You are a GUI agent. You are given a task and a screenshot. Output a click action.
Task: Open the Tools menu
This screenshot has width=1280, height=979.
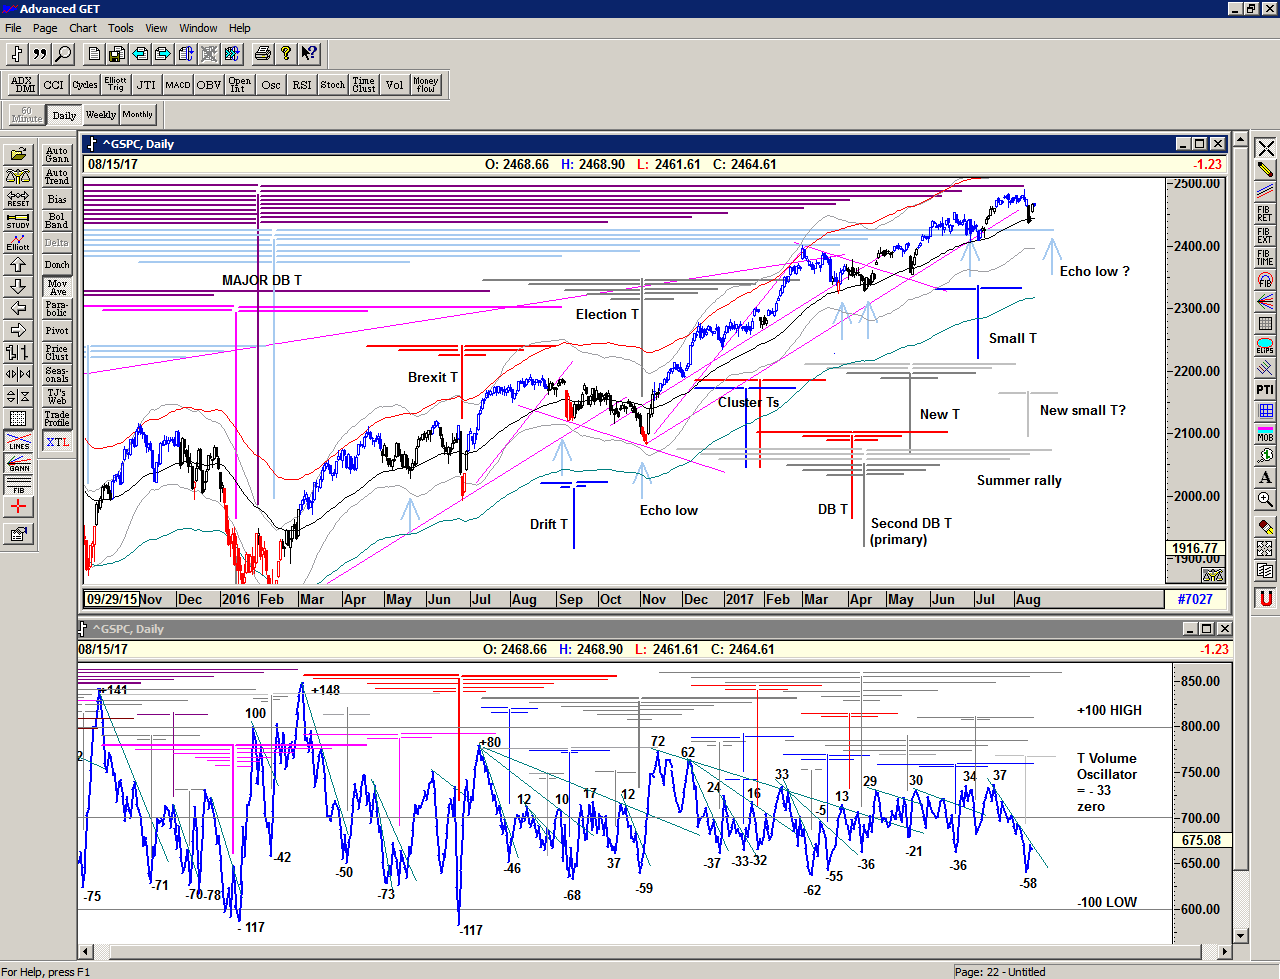[120, 28]
